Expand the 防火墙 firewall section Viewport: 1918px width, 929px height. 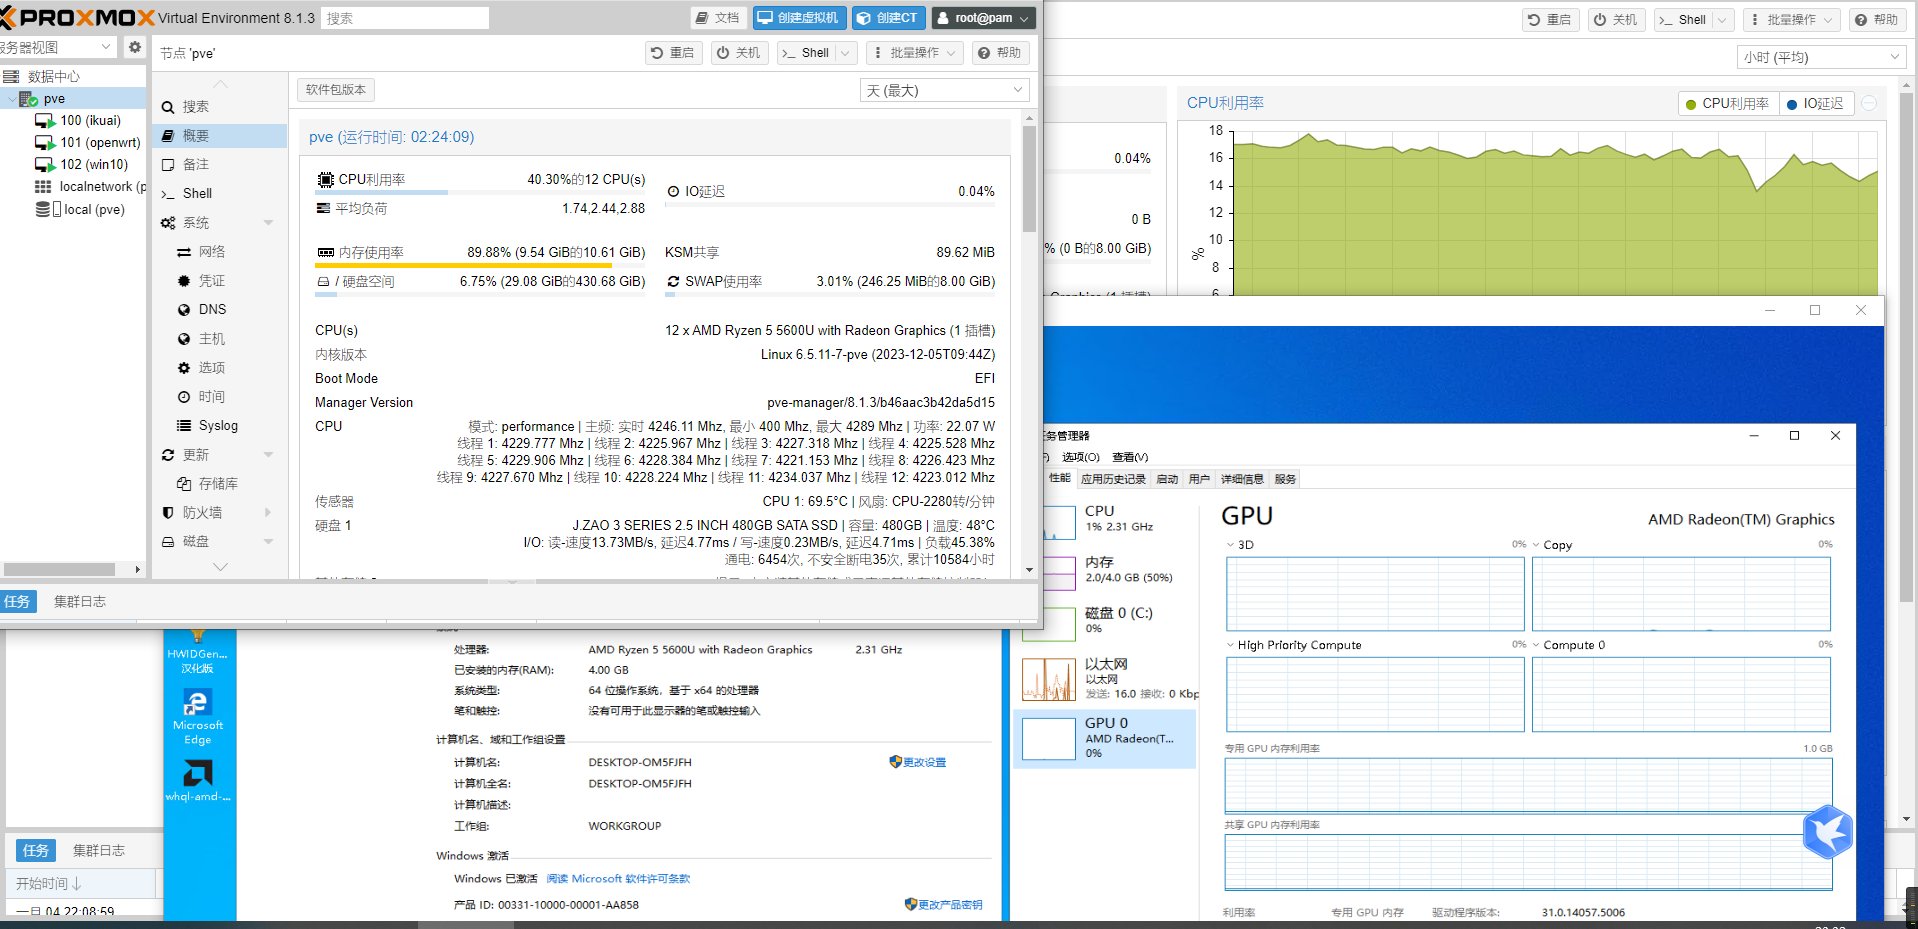coord(268,513)
